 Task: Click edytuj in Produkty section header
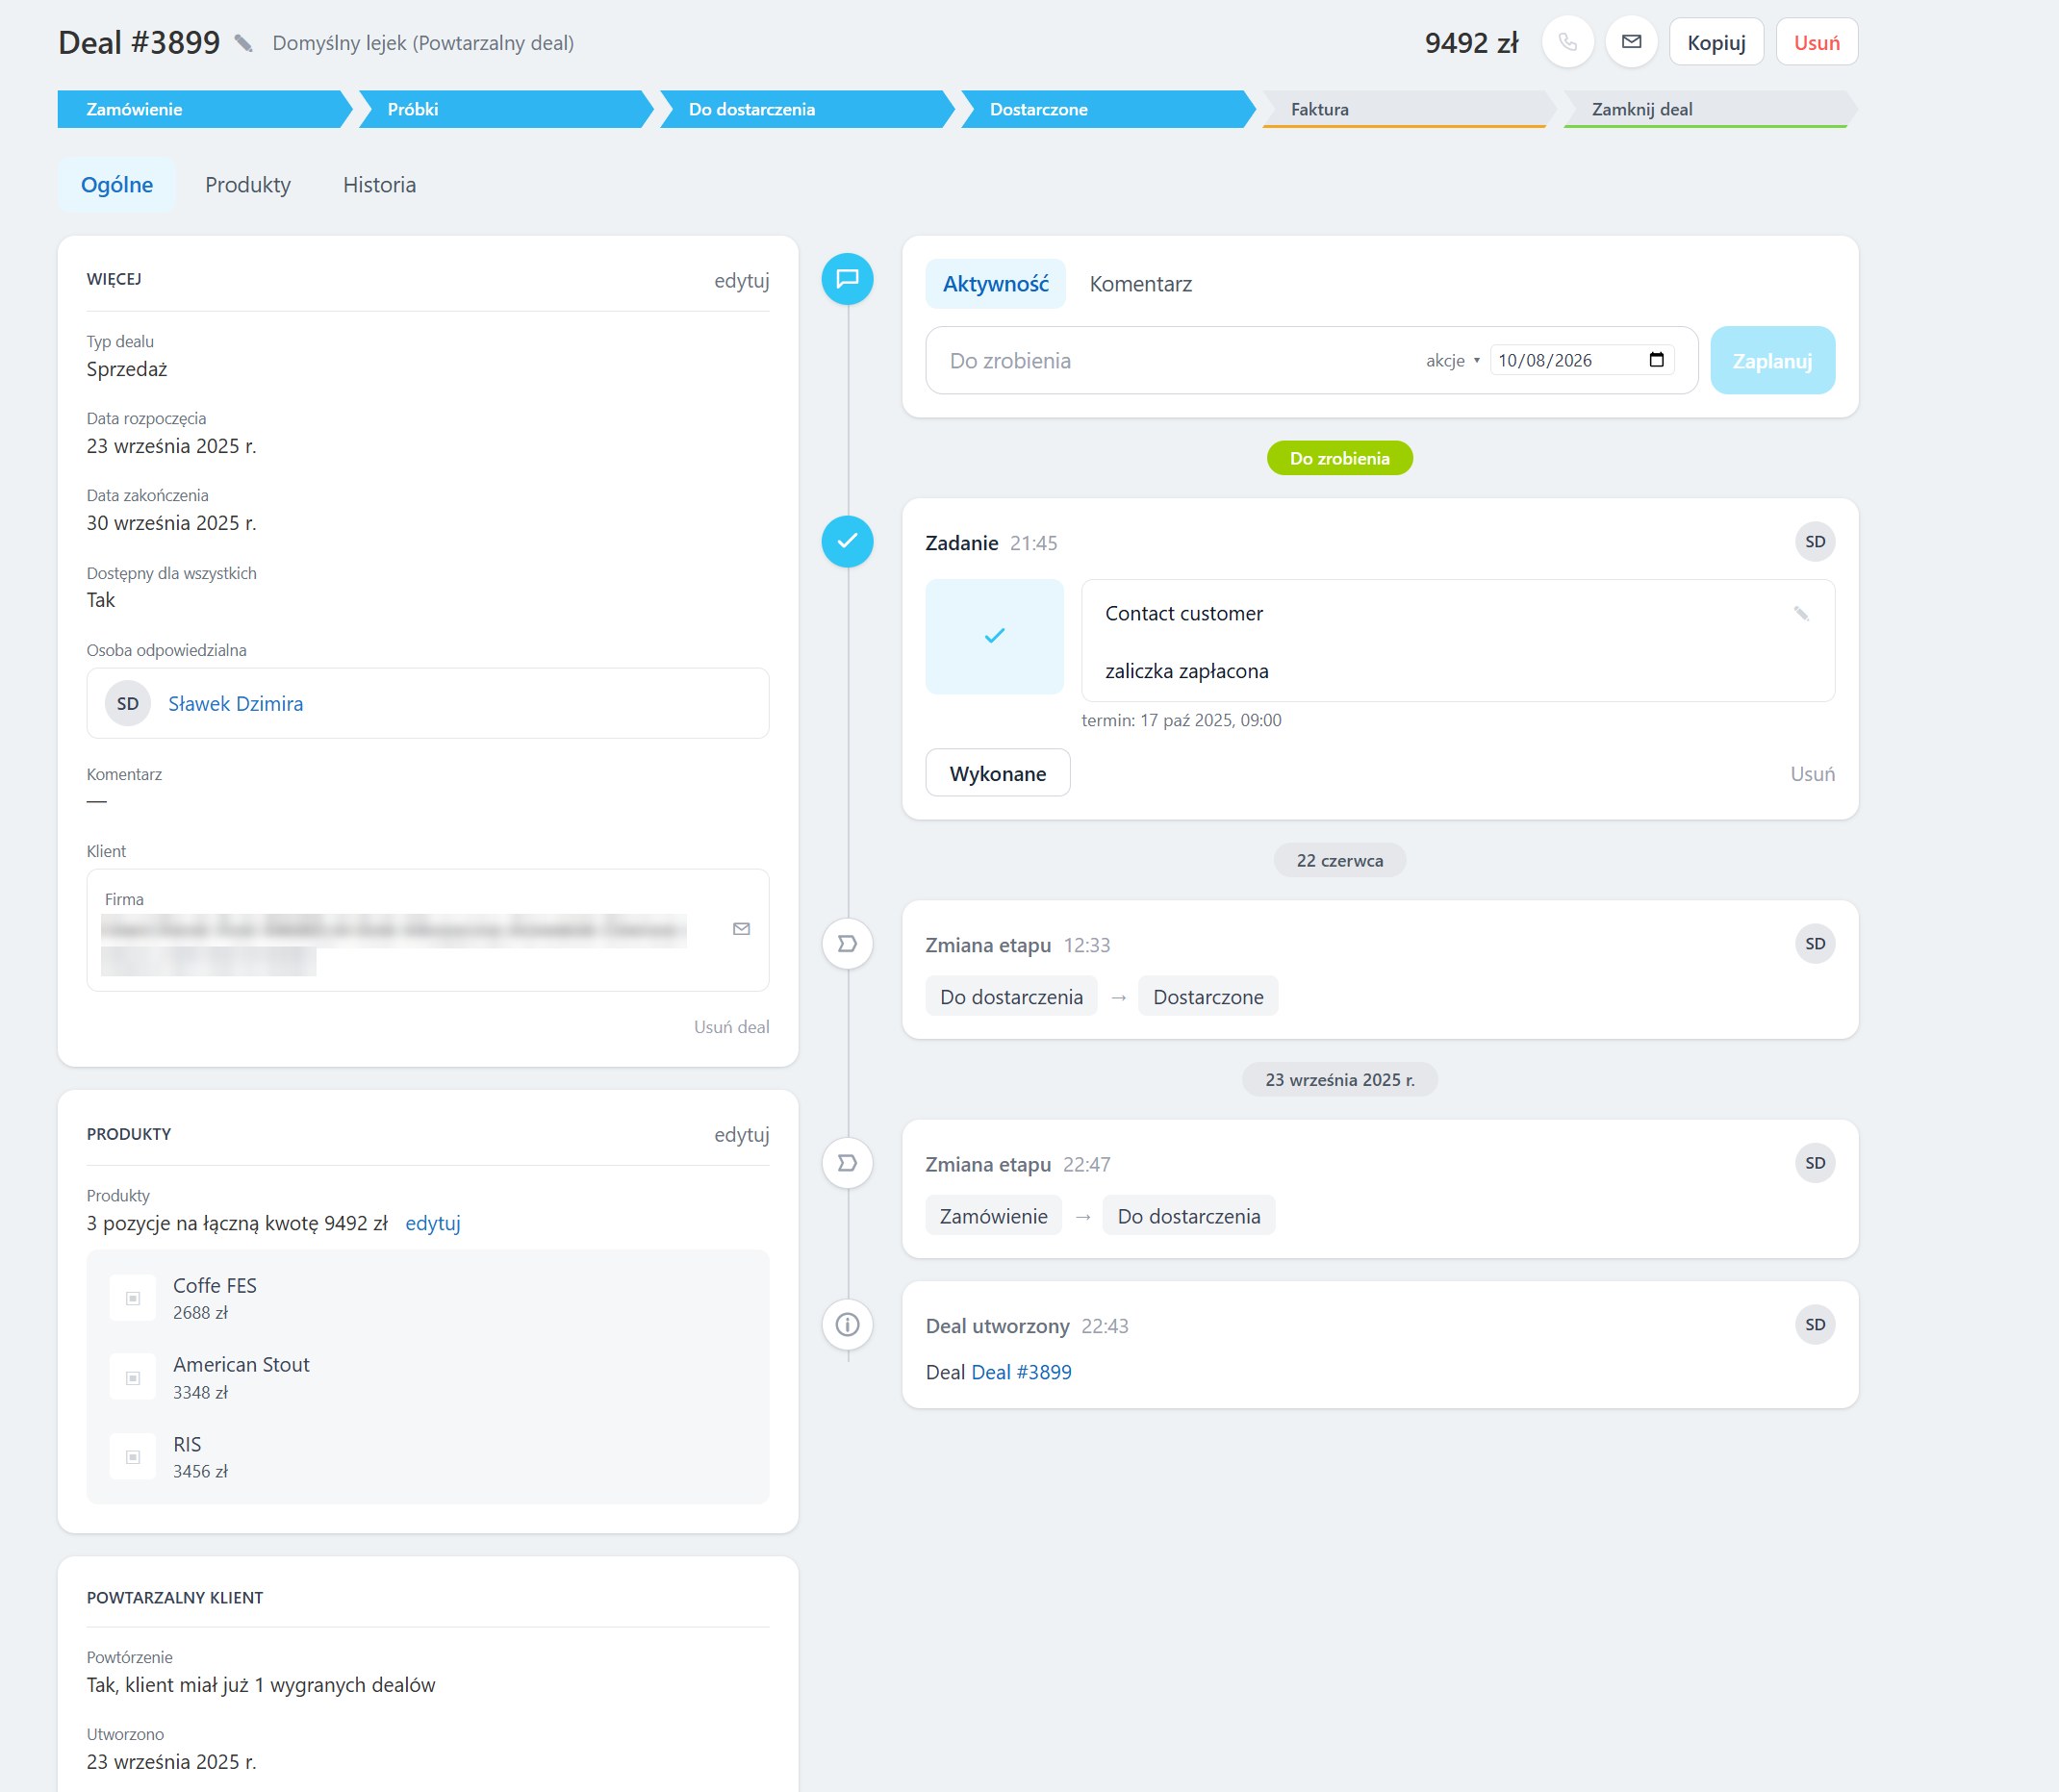pyautogui.click(x=741, y=1135)
